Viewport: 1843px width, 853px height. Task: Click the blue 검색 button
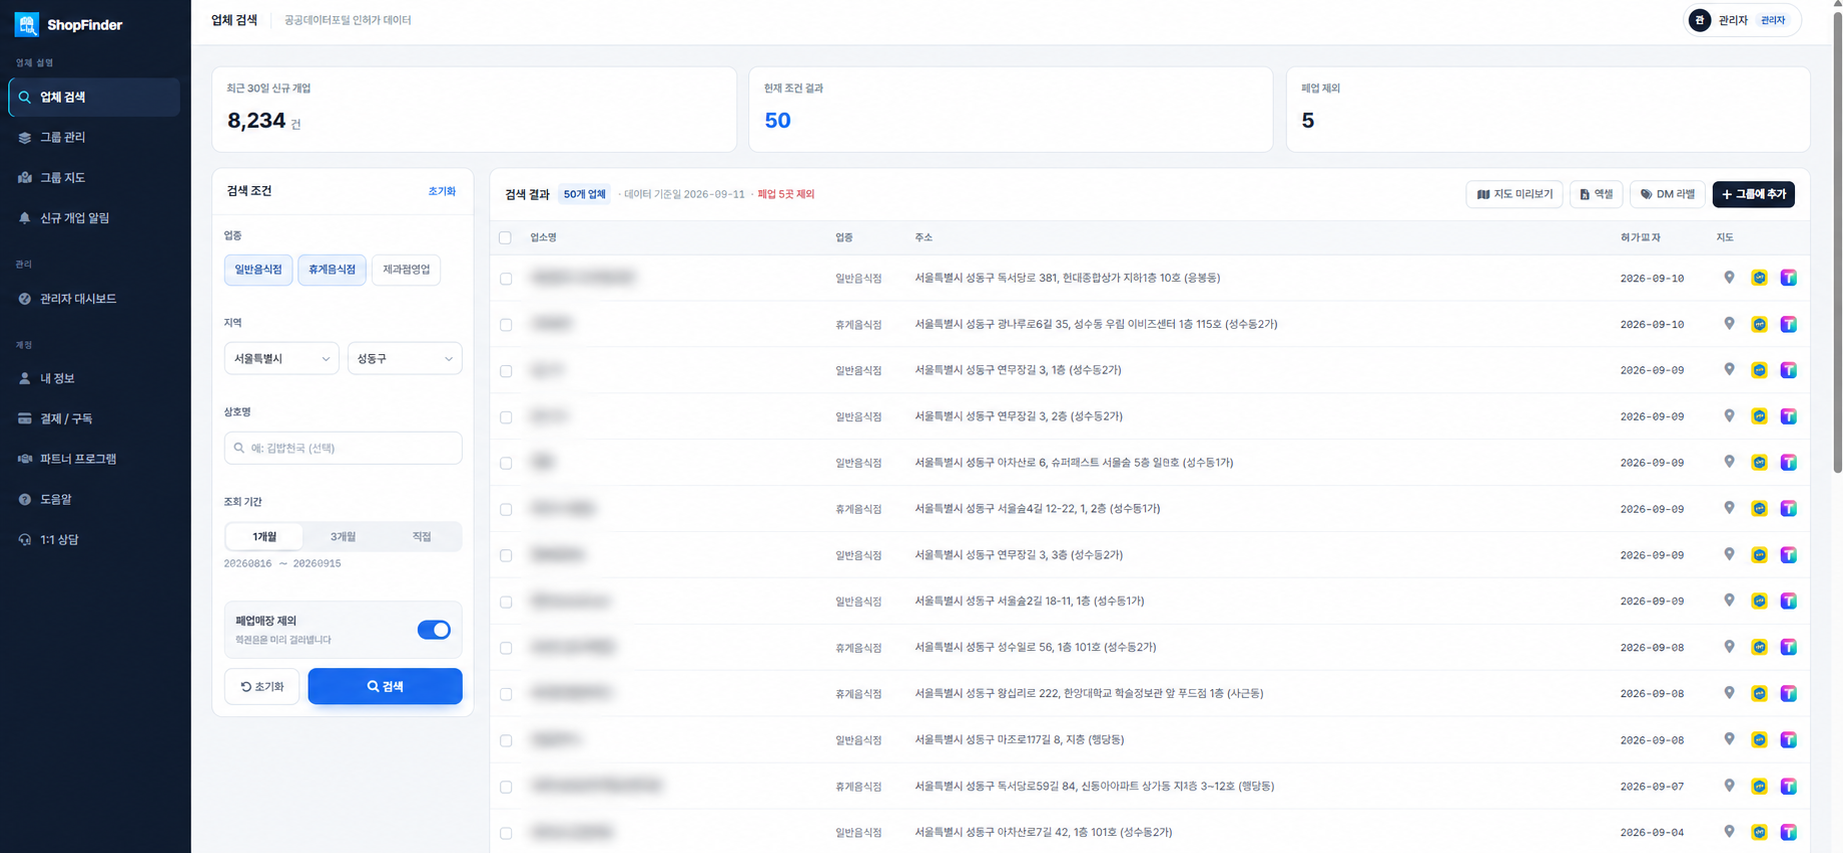pos(385,686)
